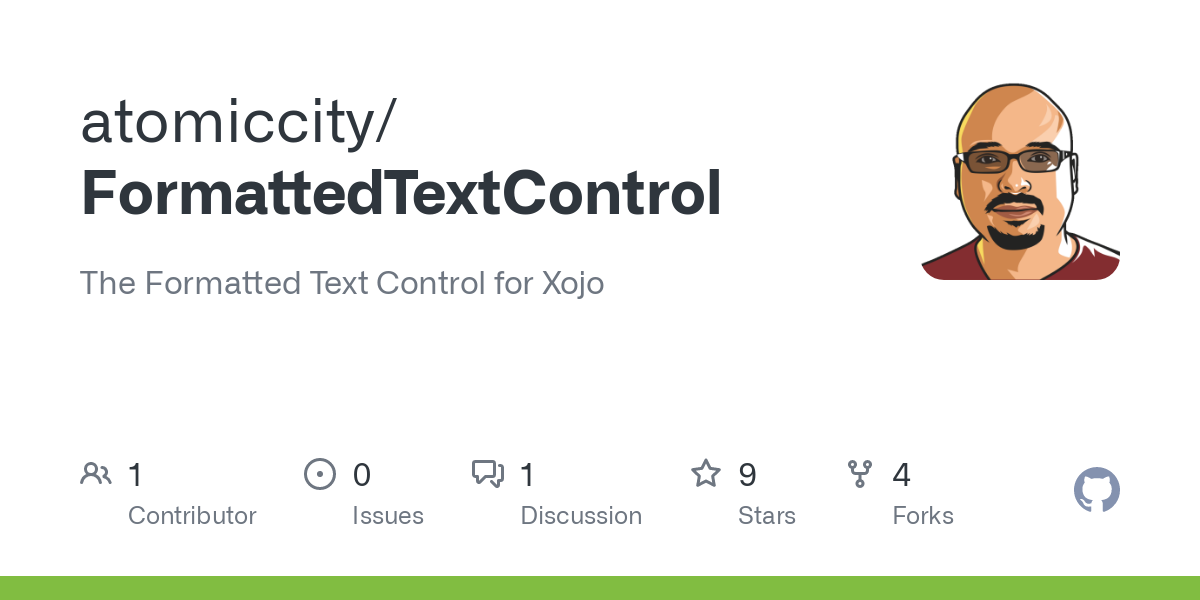Screen dimensions: 1200x600
Task: Select the Forks label
Action: [923, 516]
